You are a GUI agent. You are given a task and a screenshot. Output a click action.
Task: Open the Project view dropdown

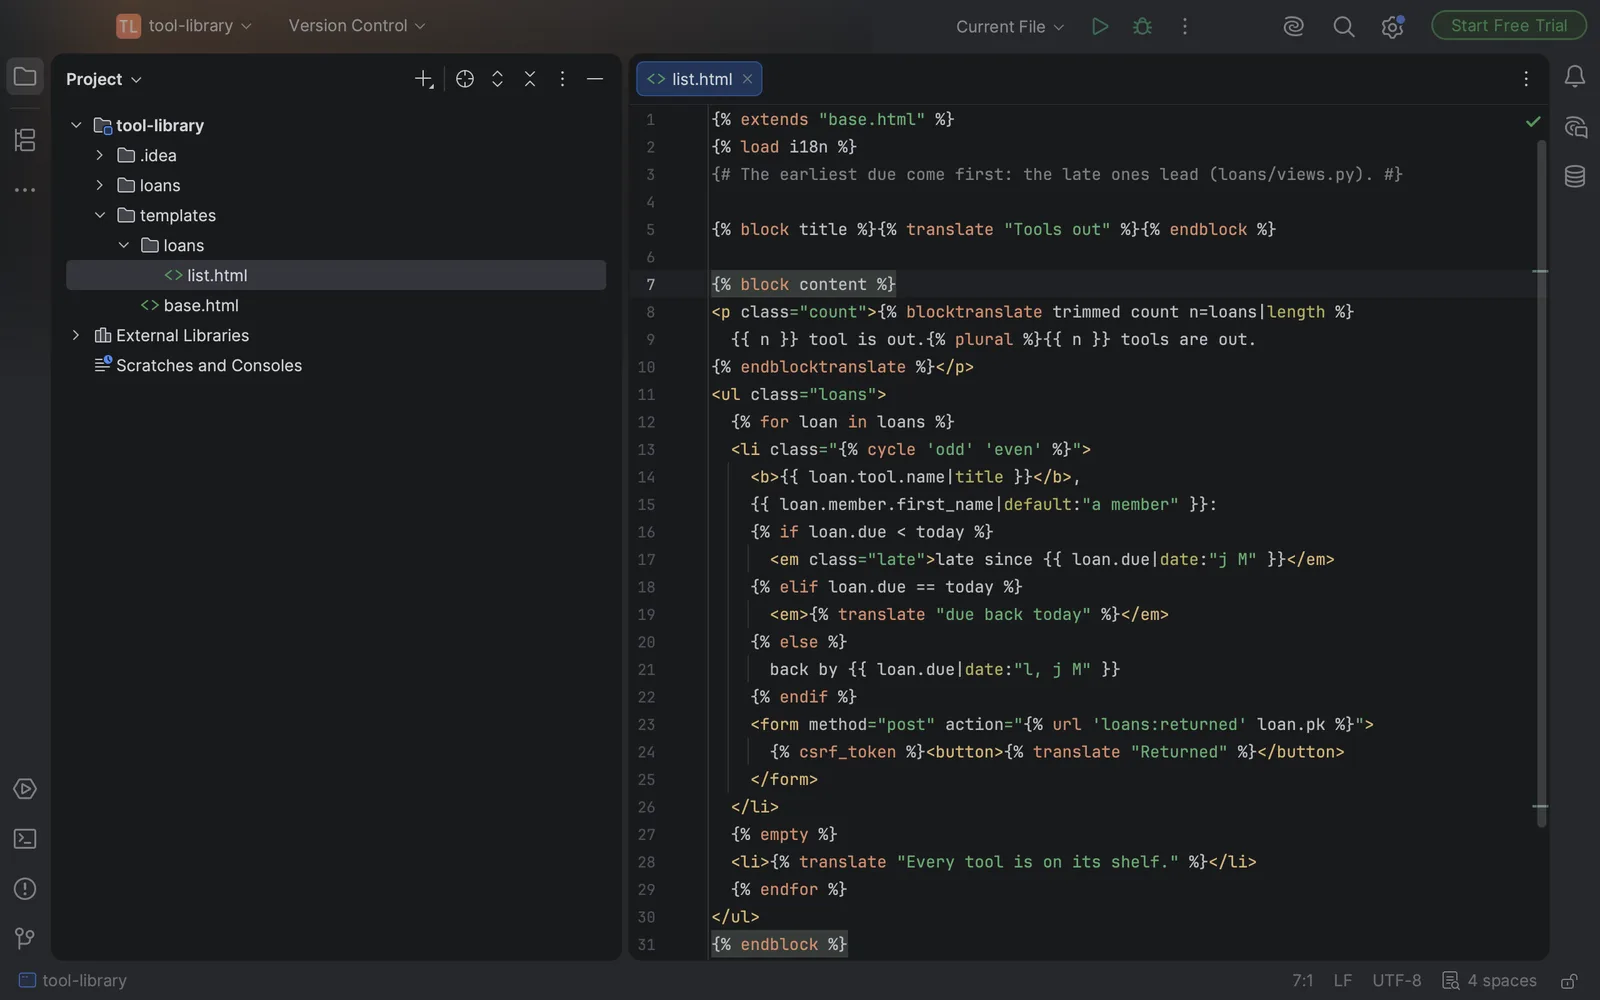coord(104,79)
